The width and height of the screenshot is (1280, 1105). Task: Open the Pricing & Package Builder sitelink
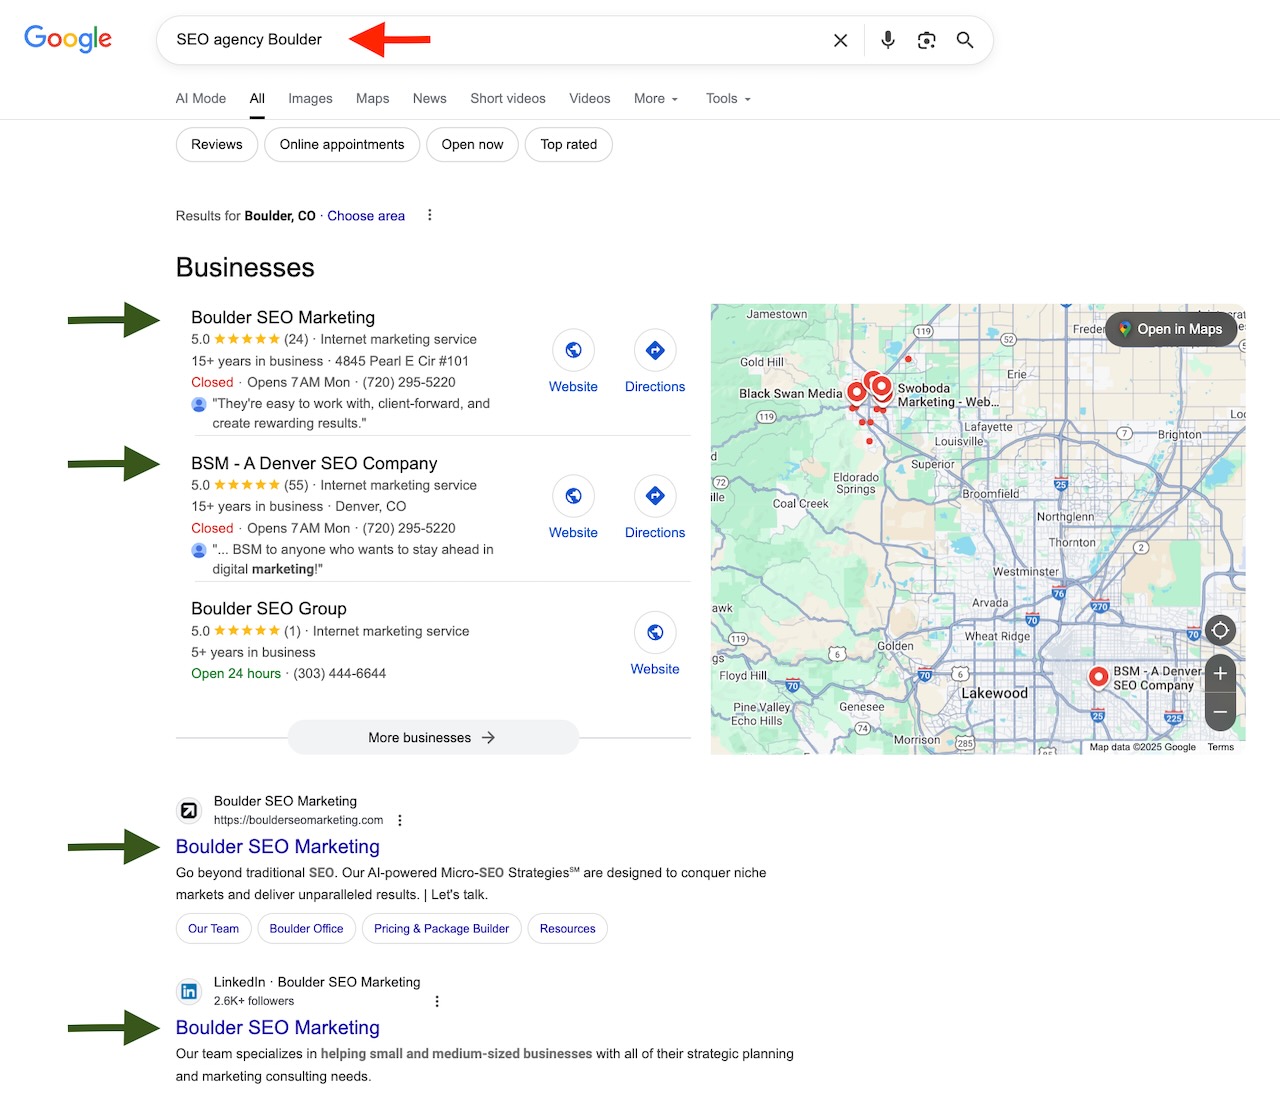click(441, 928)
